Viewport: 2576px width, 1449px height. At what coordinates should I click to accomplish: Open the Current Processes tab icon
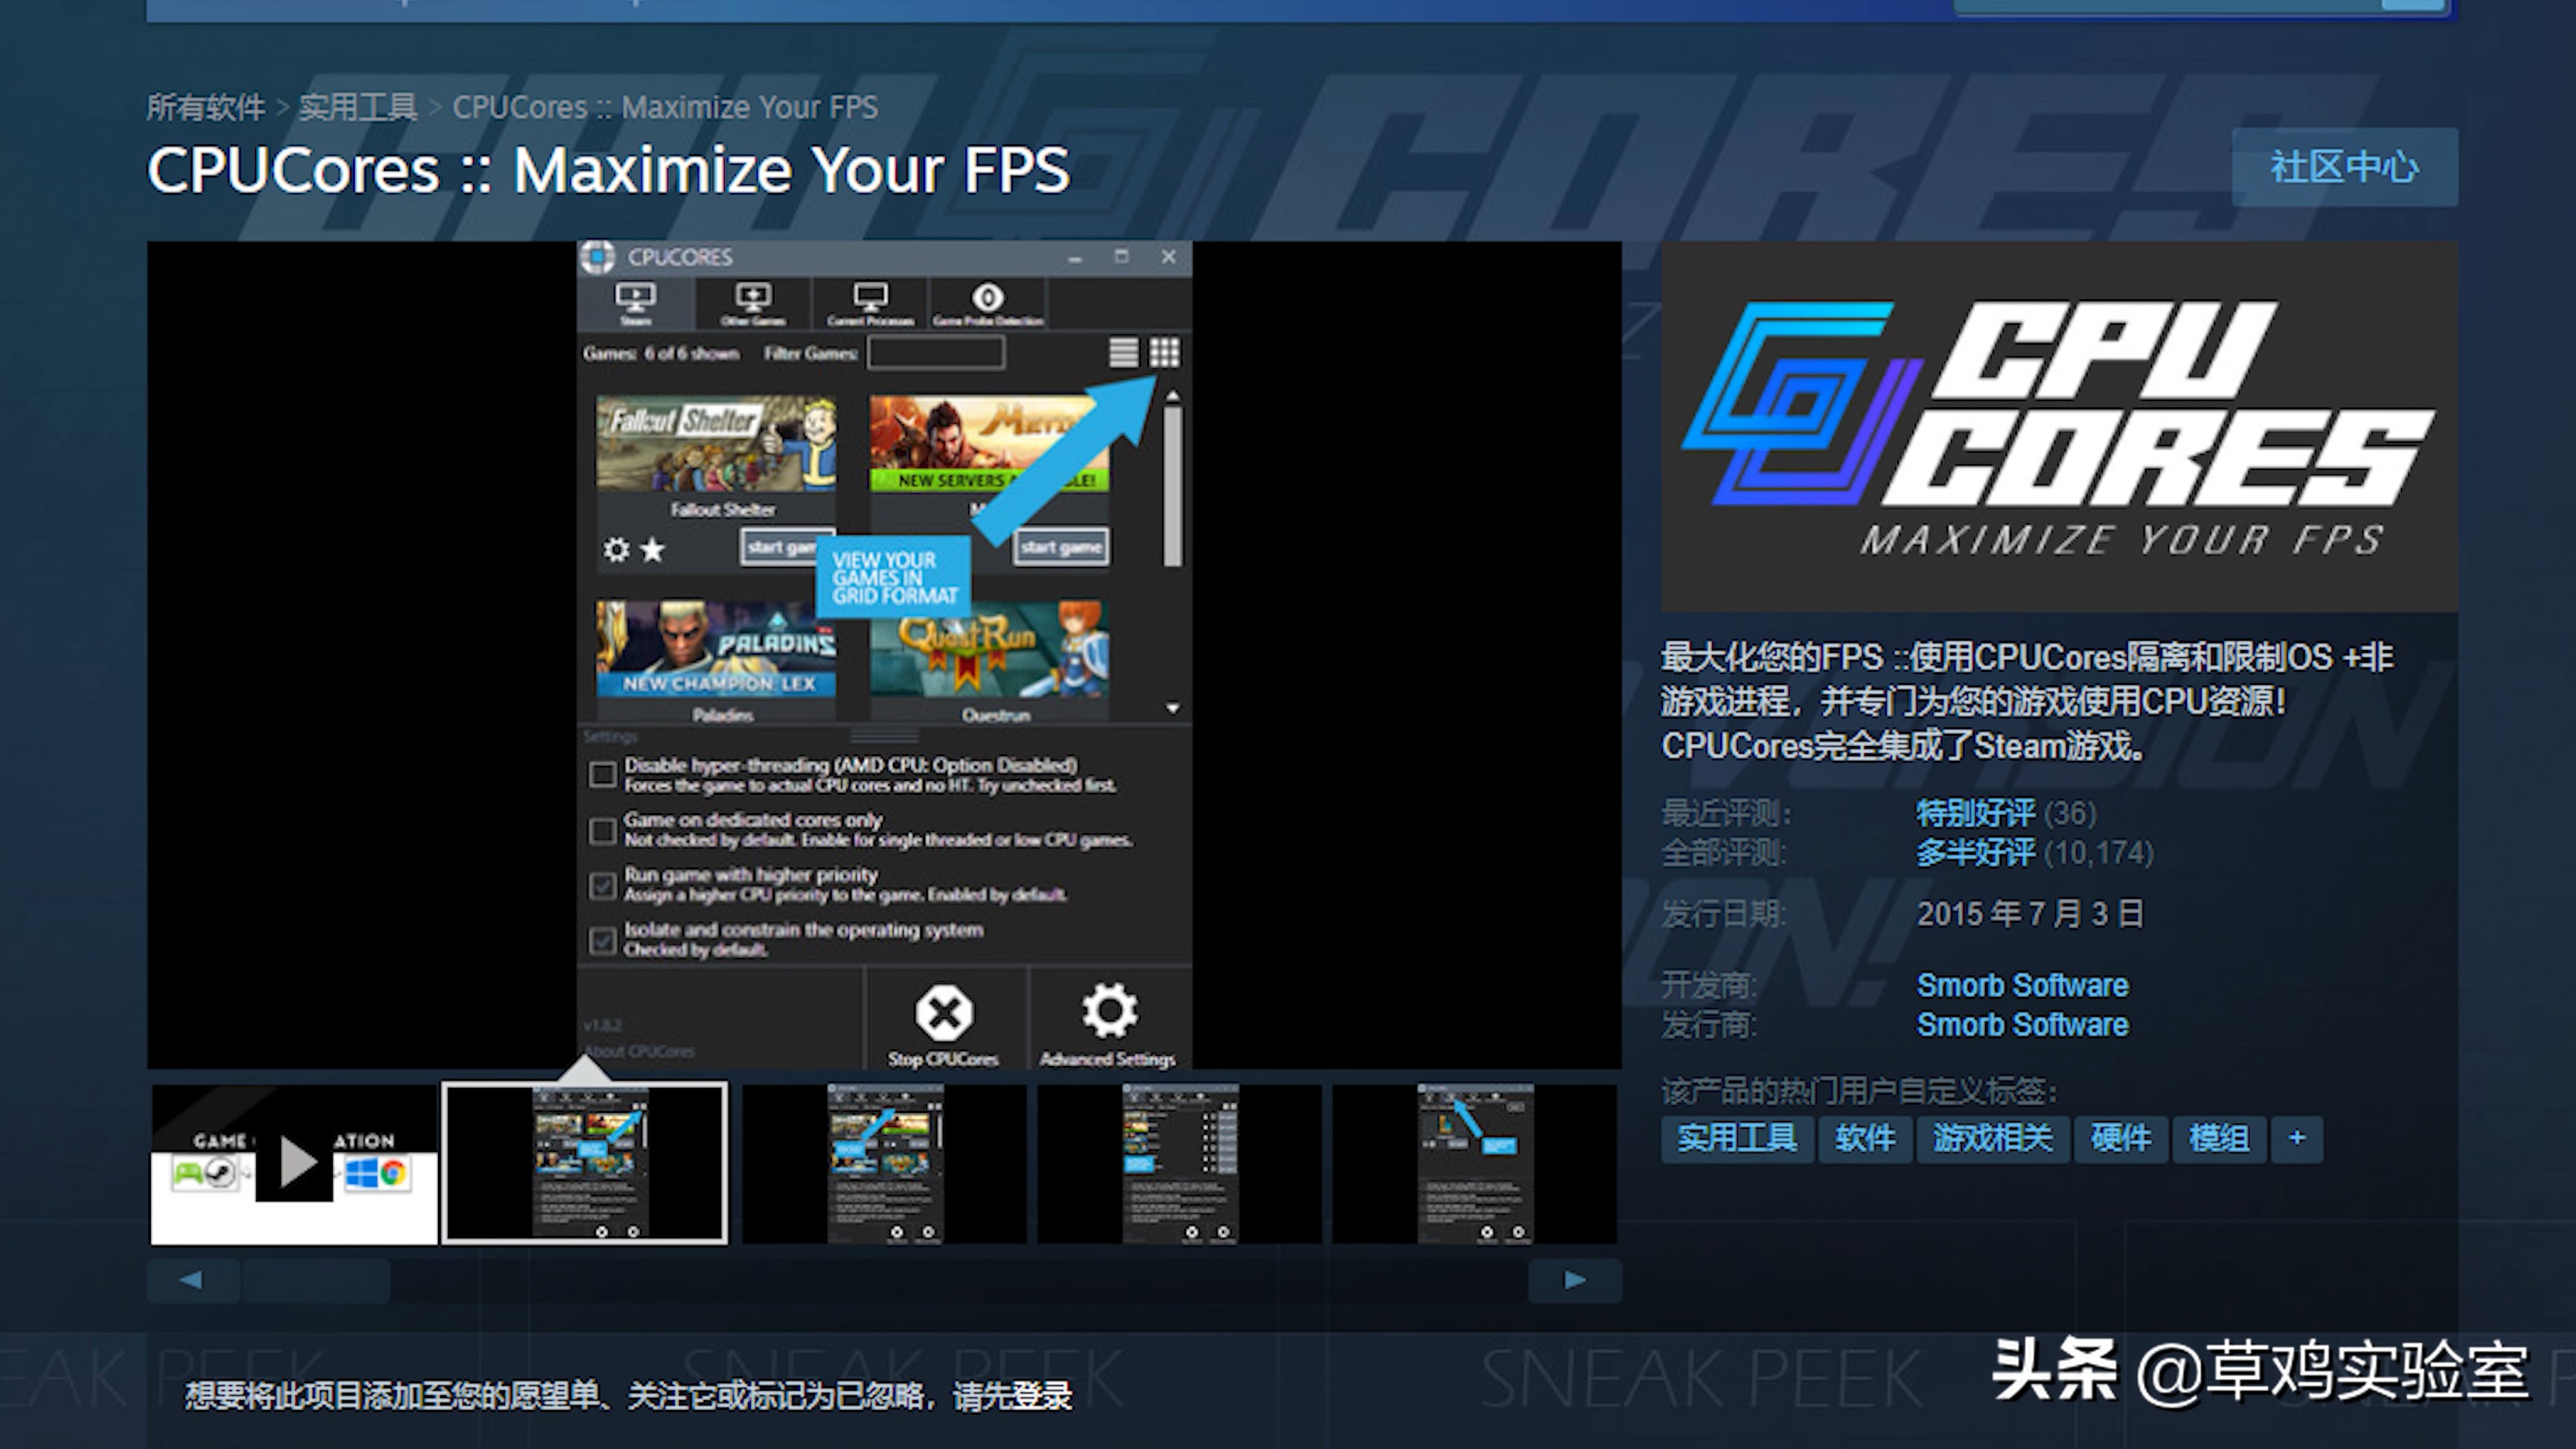[x=870, y=303]
